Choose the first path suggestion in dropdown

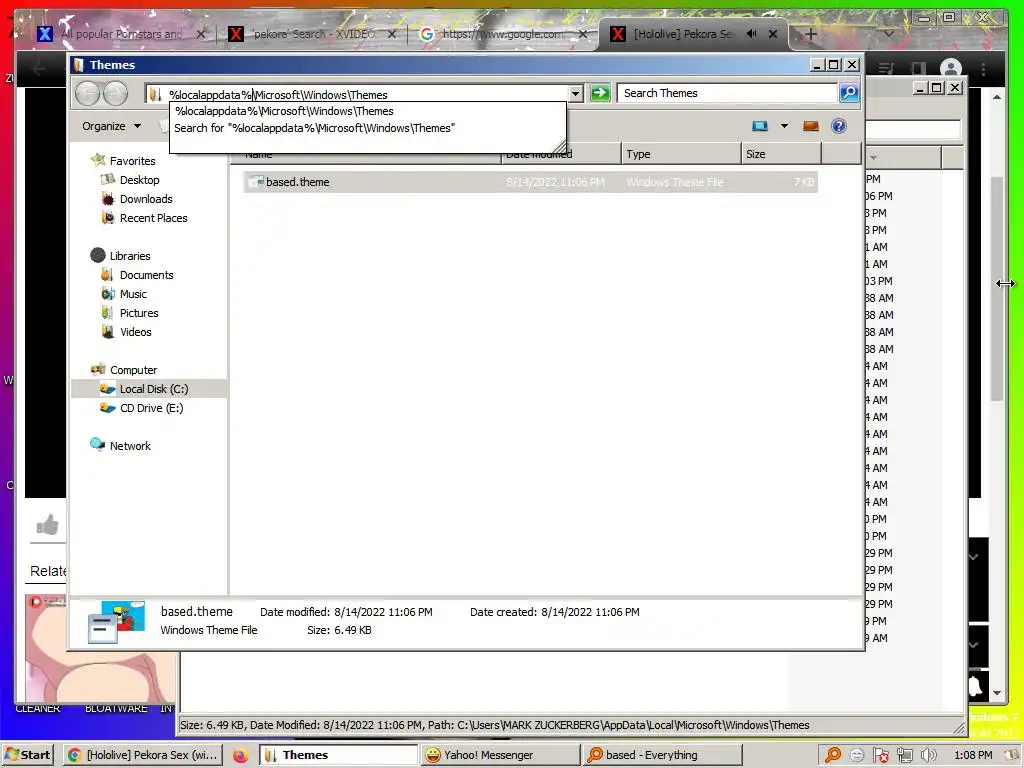click(367, 111)
